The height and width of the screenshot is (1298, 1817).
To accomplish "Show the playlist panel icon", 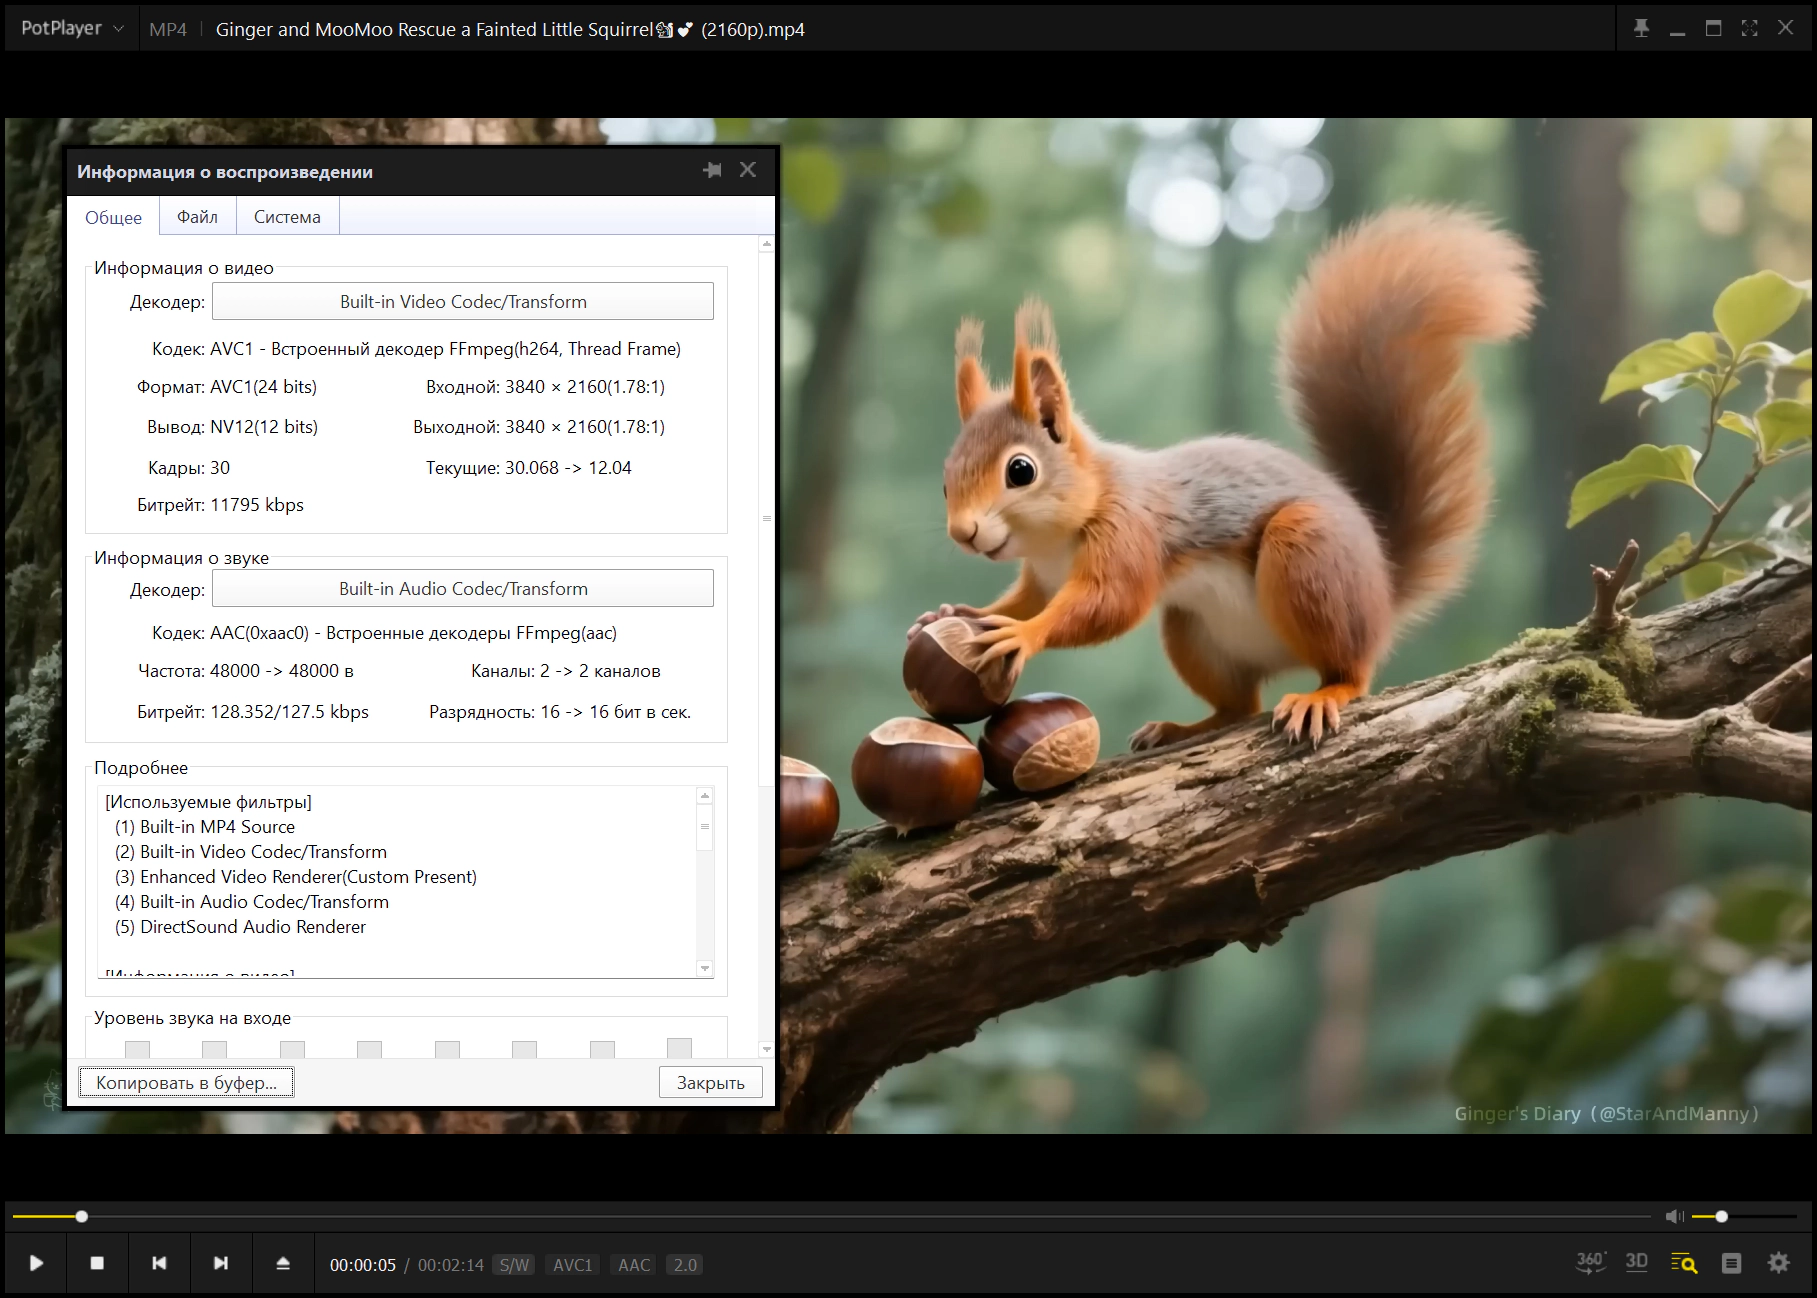I will (1731, 1263).
